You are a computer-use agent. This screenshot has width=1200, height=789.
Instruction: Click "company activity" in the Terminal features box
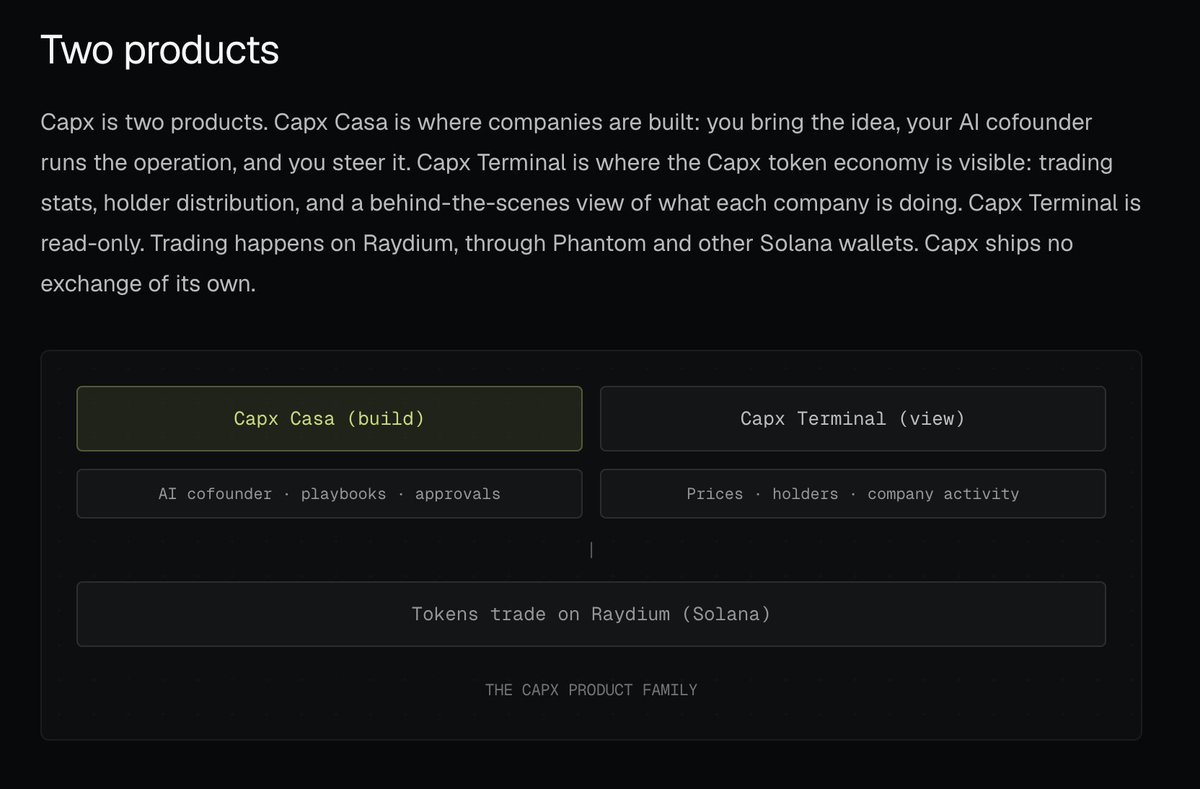tap(943, 494)
